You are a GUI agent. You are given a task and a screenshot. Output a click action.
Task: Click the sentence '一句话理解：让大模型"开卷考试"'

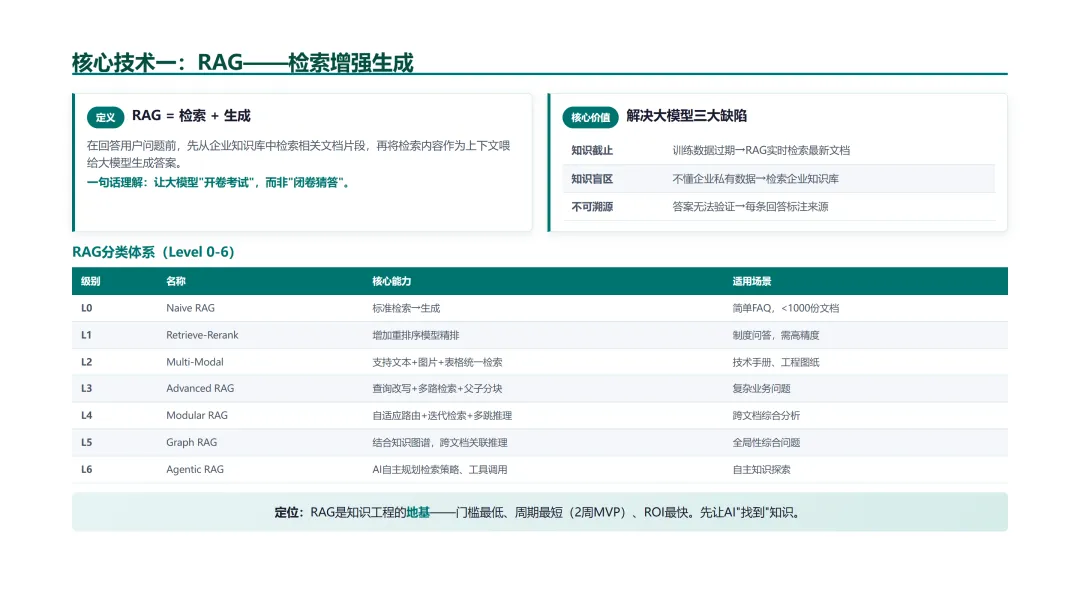pyautogui.click(x=168, y=182)
